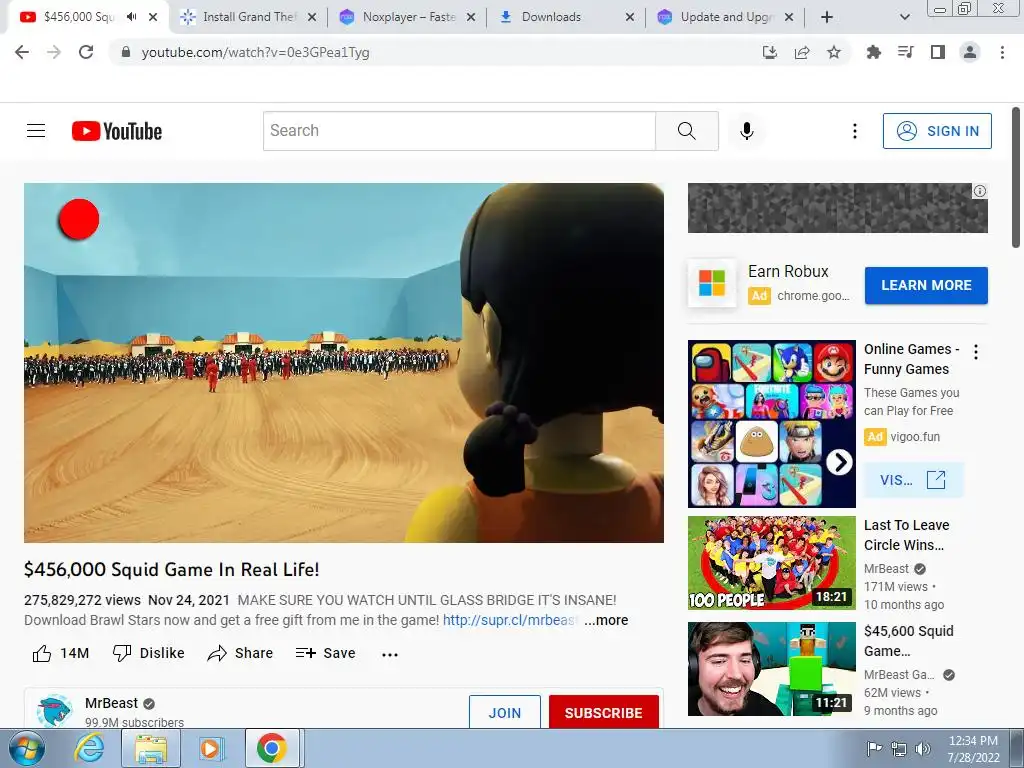Like the video with thumbs up
1024x768 pixels.
coord(42,653)
